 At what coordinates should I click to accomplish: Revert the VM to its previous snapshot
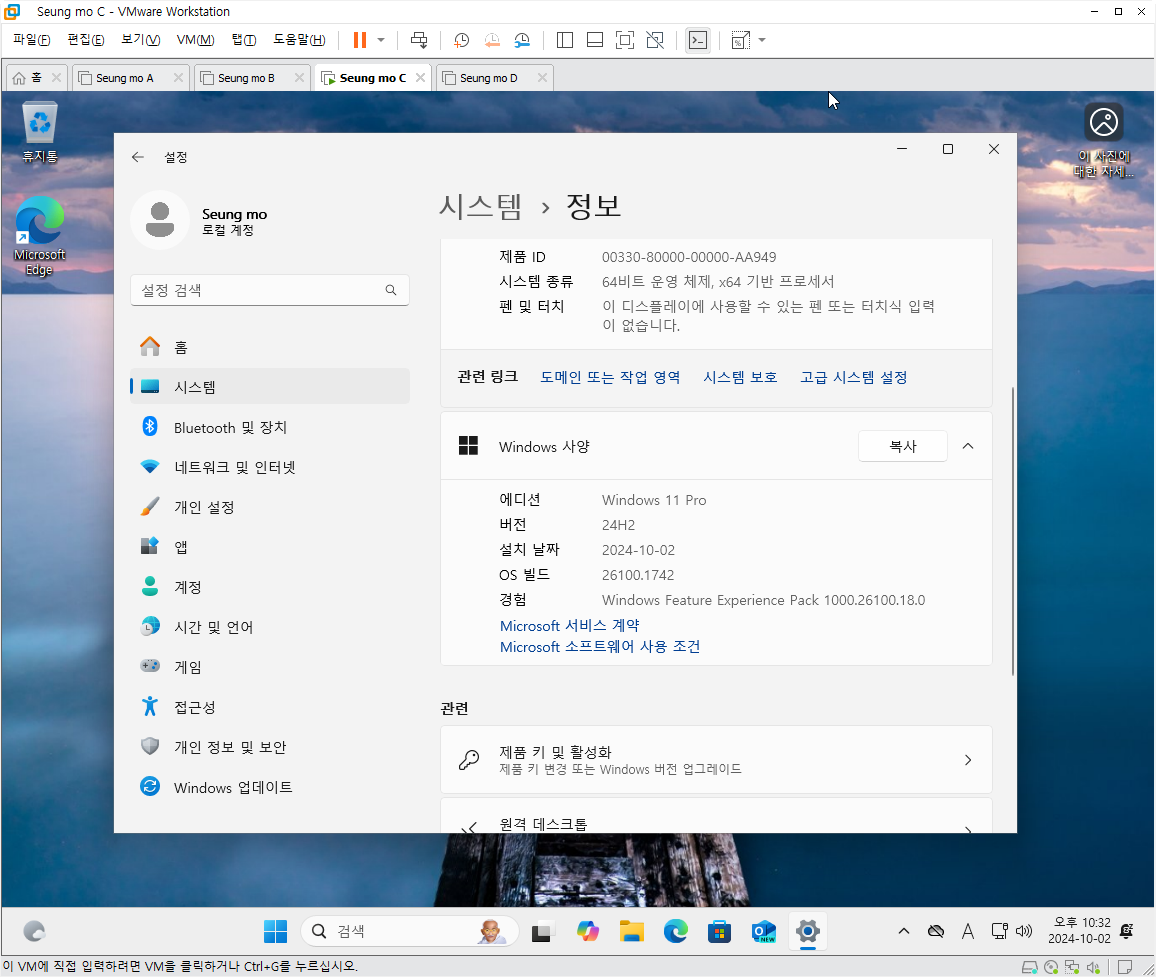point(492,40)
